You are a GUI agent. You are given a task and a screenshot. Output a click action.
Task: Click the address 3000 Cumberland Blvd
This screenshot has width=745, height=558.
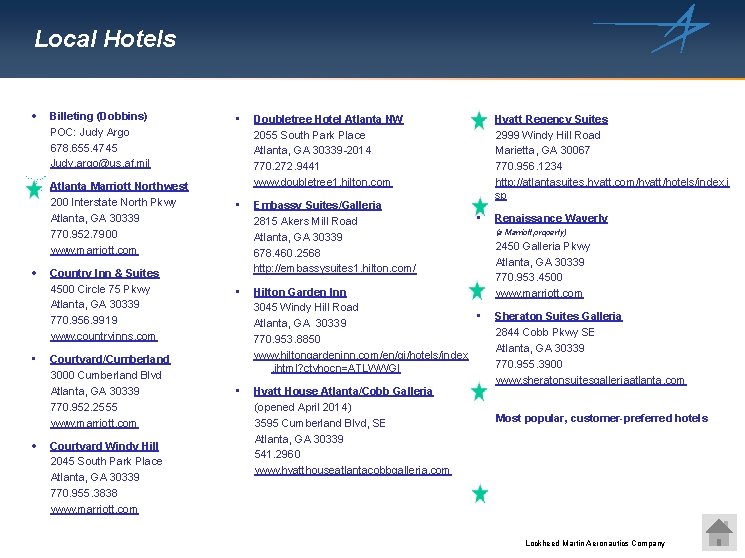[106, 375]
